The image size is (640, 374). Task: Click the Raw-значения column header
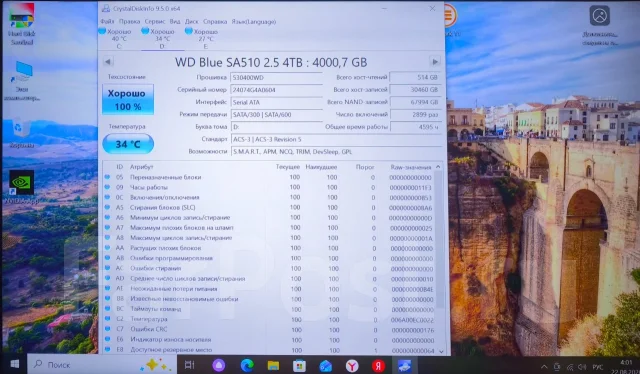410,167
